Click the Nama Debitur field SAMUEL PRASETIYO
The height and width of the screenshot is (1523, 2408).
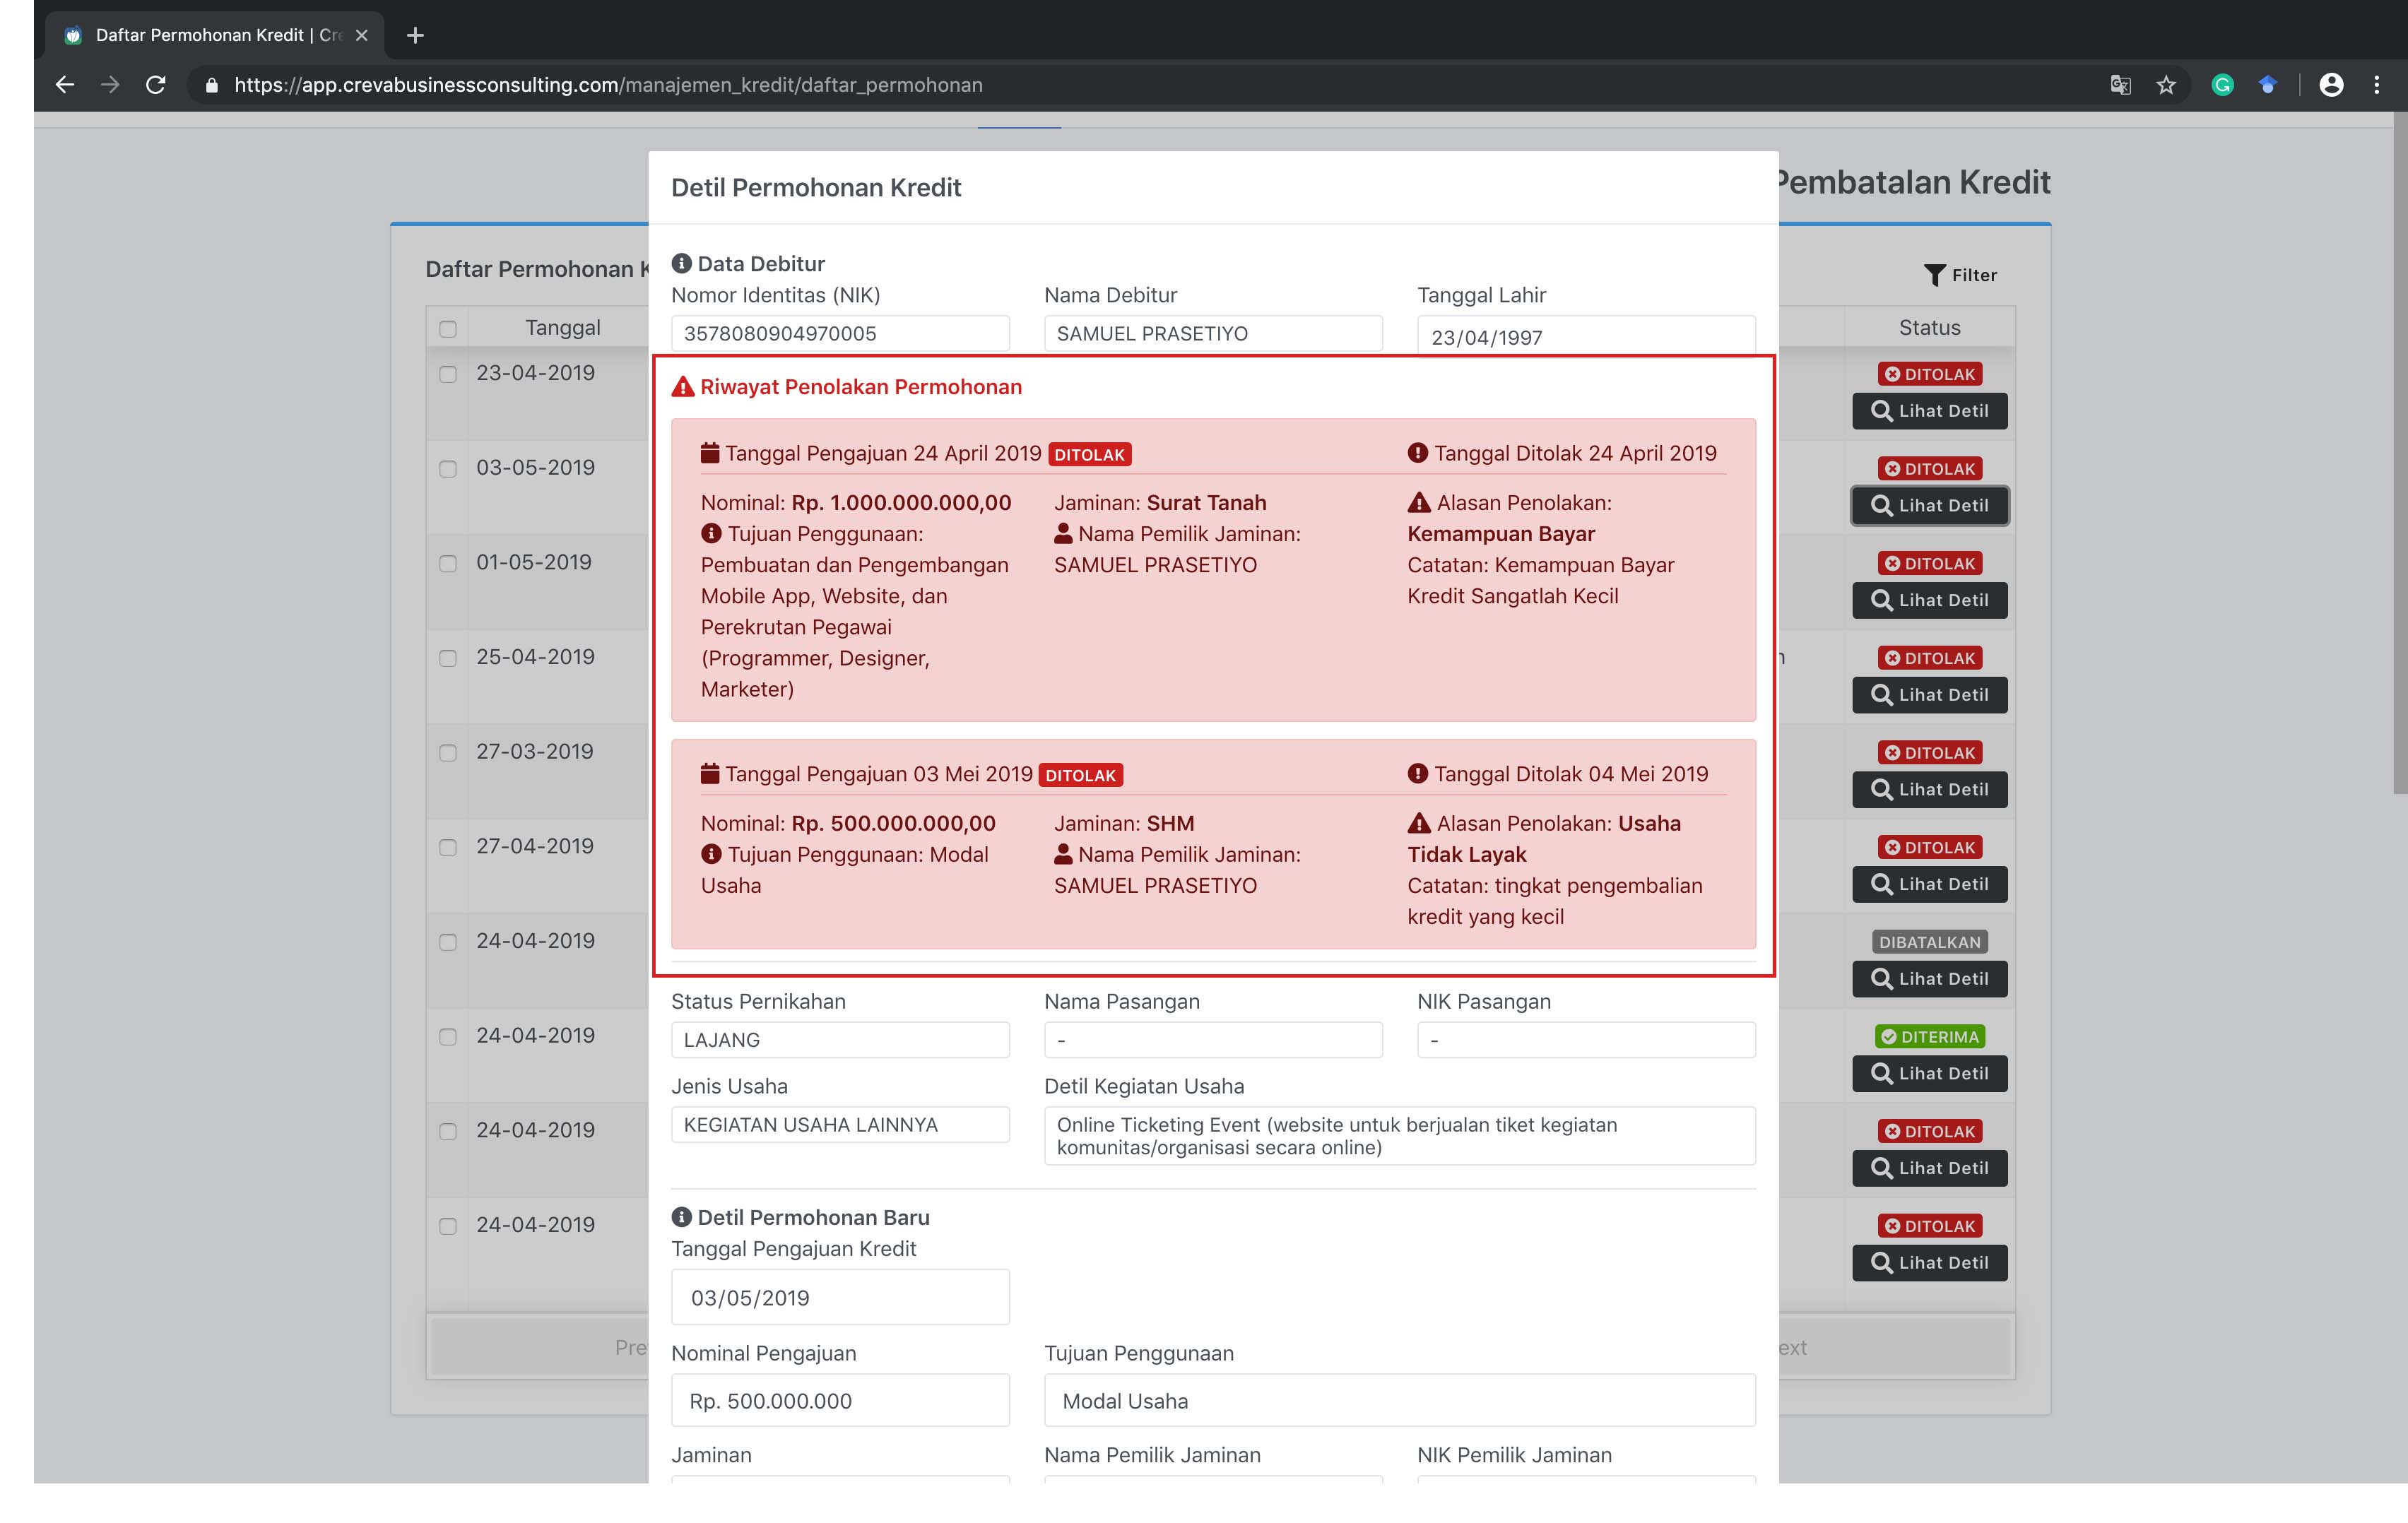[1213, 334]
